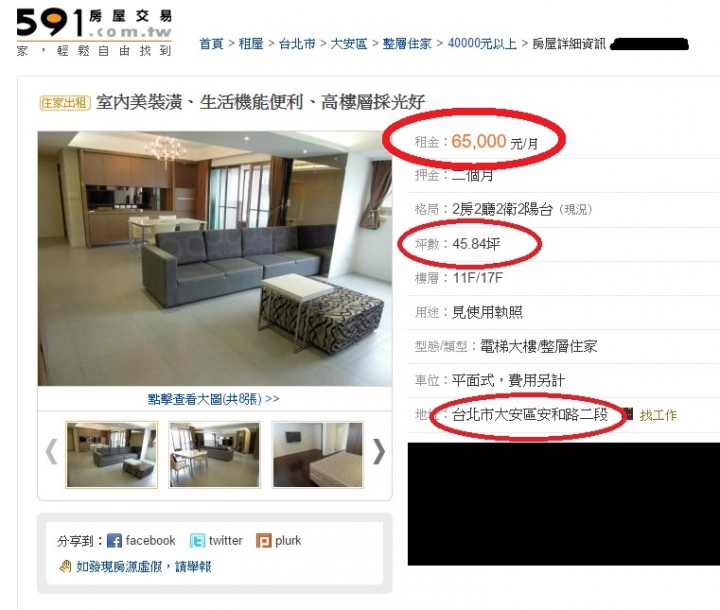Go to 租屋 breadcrumb
720x610 pixels.
[251, 44]
